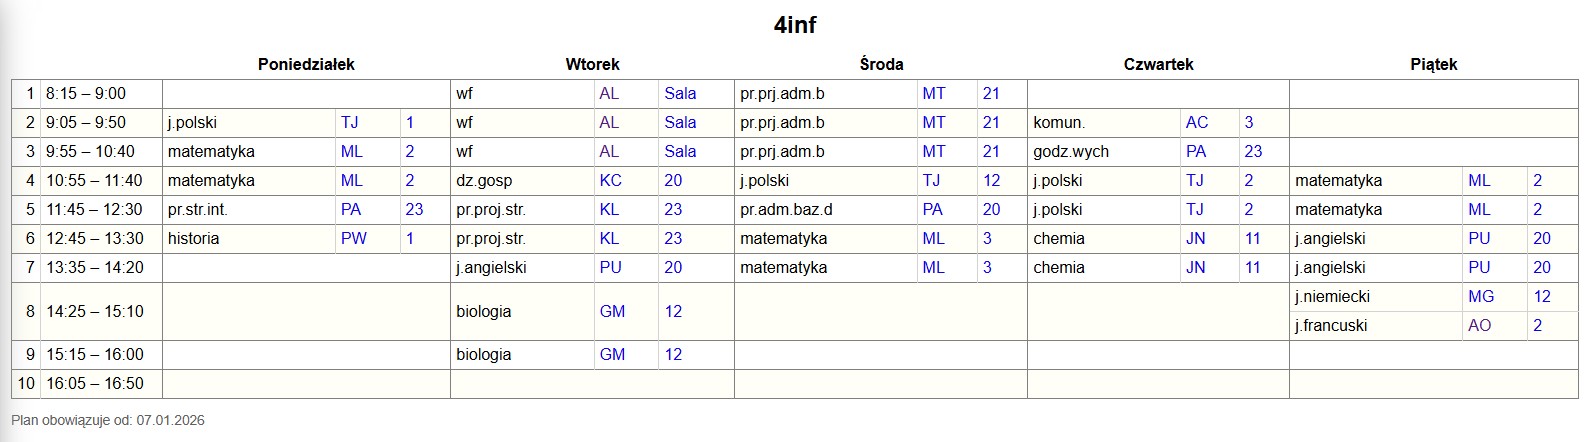Click room 2 link beside j.francuski

(x=1537, y=326)
